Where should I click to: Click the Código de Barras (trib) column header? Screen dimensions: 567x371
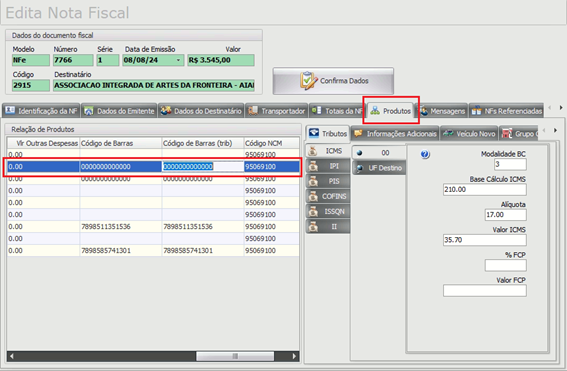pyautogui.click(x=202, y=143)
